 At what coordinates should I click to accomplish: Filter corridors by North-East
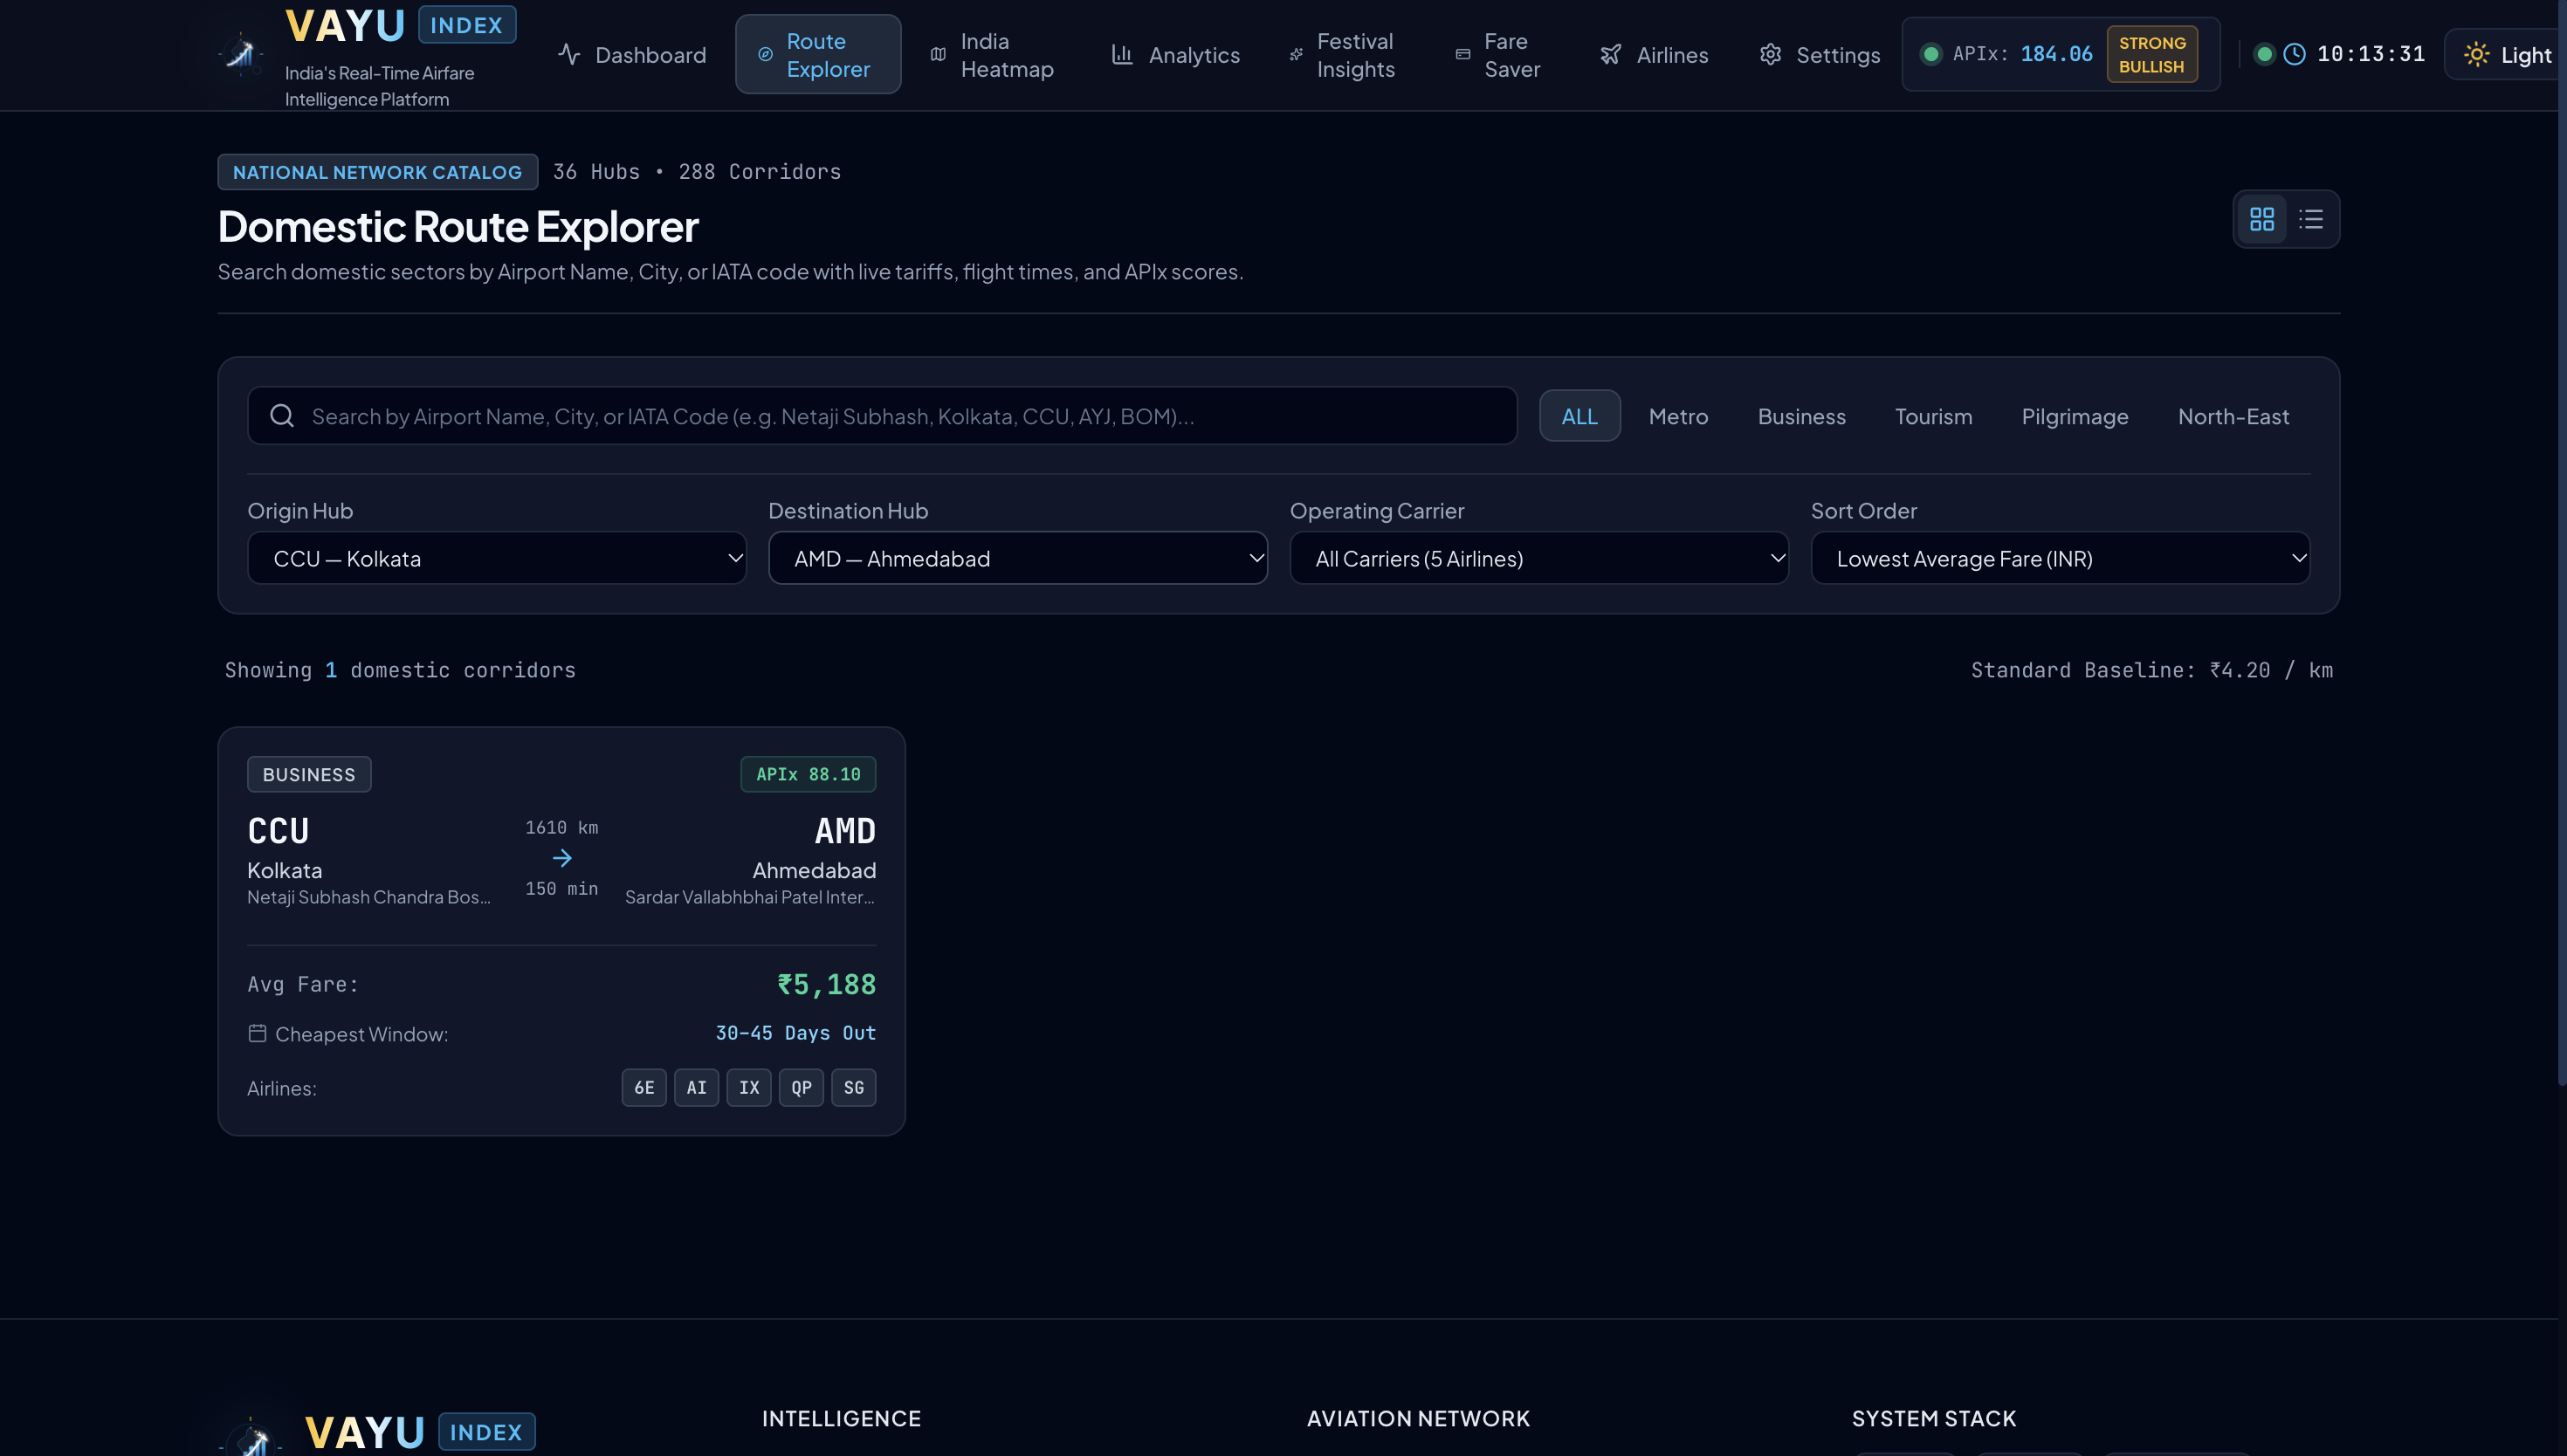pos(2233,416)
